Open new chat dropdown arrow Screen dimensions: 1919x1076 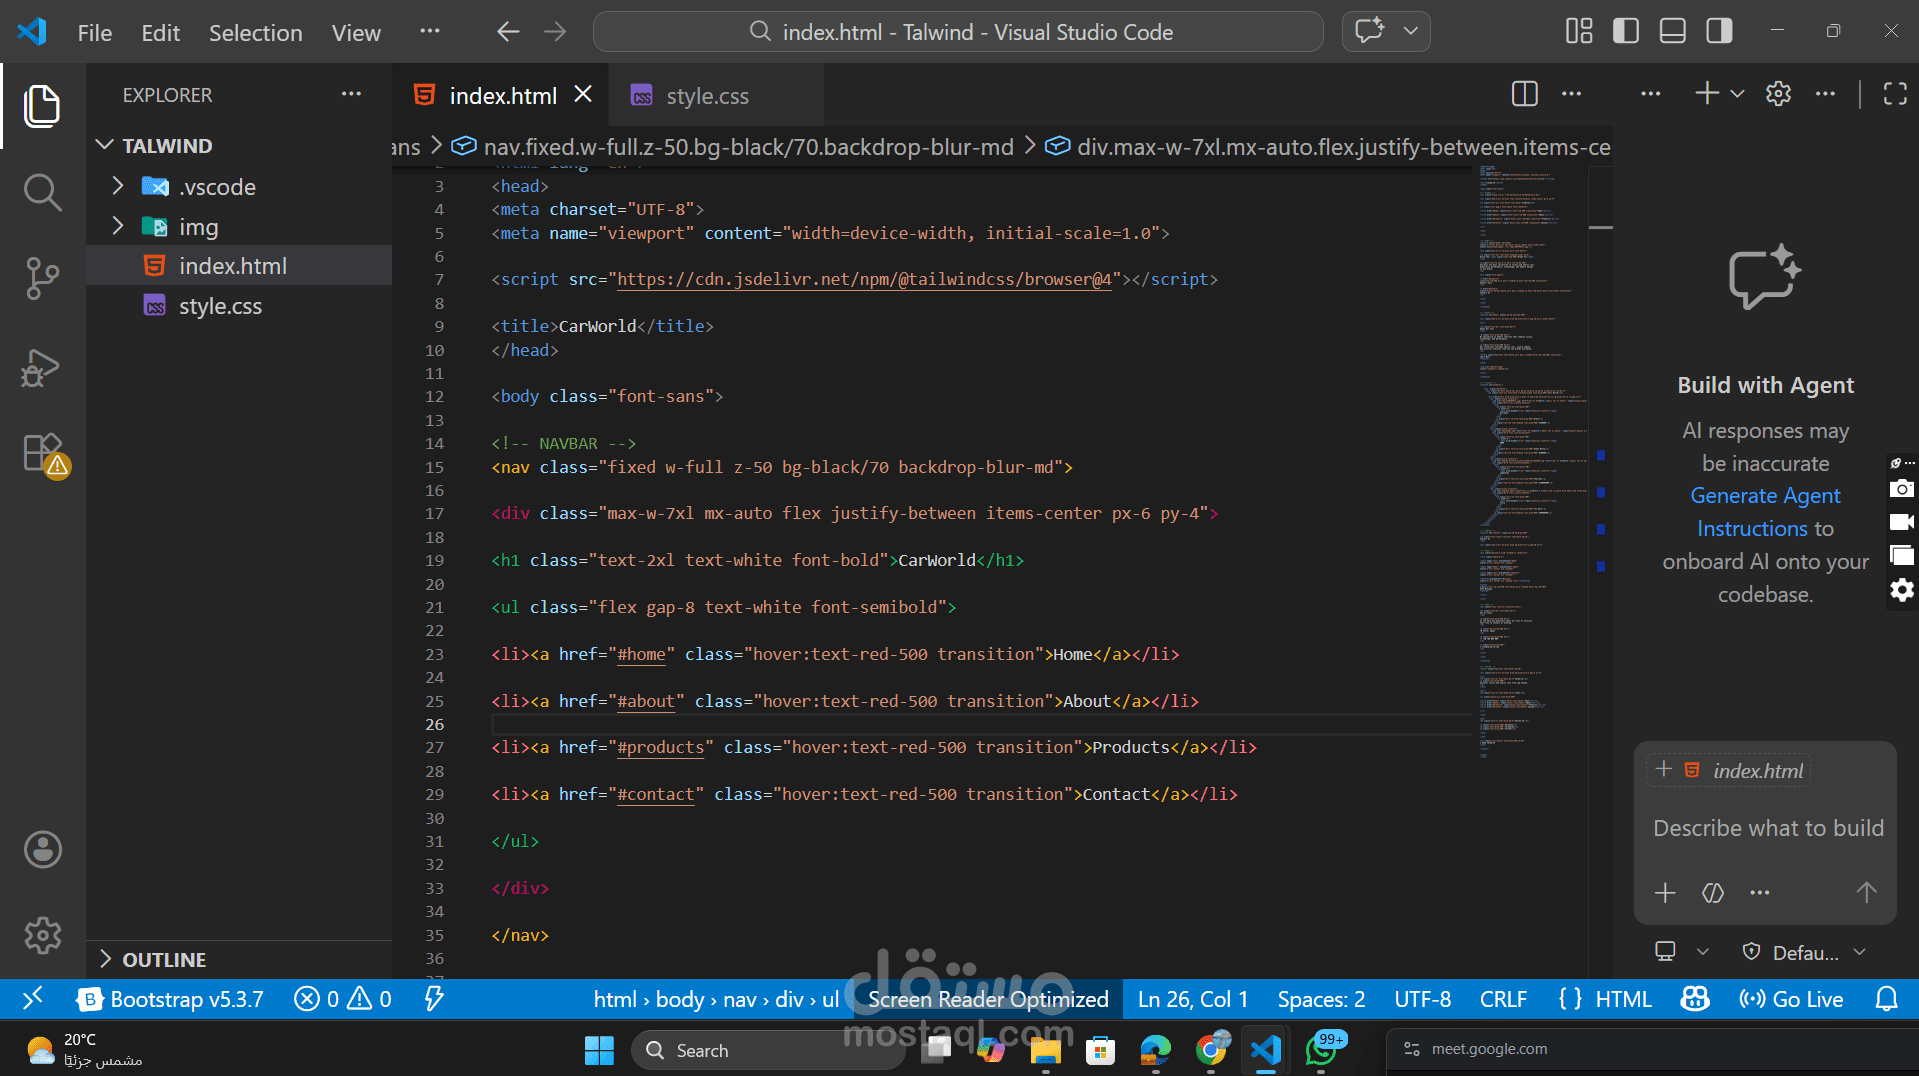tap(1738, 93)
